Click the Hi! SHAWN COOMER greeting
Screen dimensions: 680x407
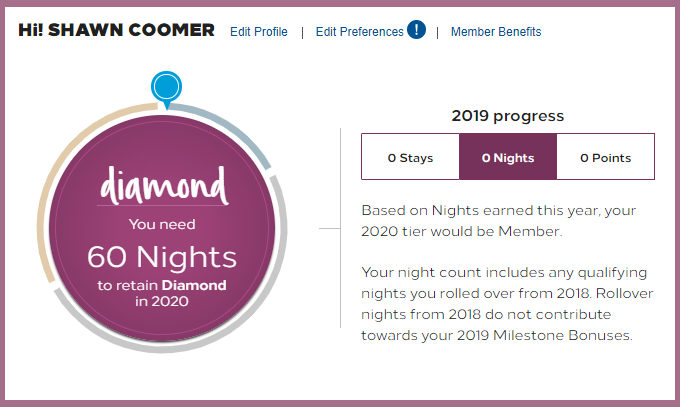(x=116, y=30)
